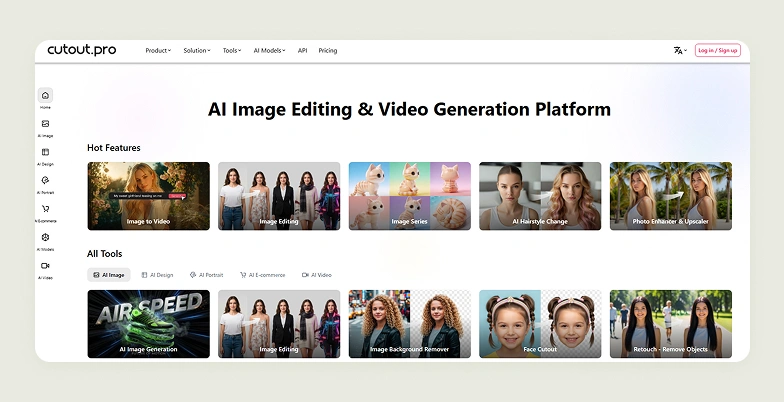Switch to the AI Video tab
This screenshot has width=784, height=402.
click(x=316, y=275)
